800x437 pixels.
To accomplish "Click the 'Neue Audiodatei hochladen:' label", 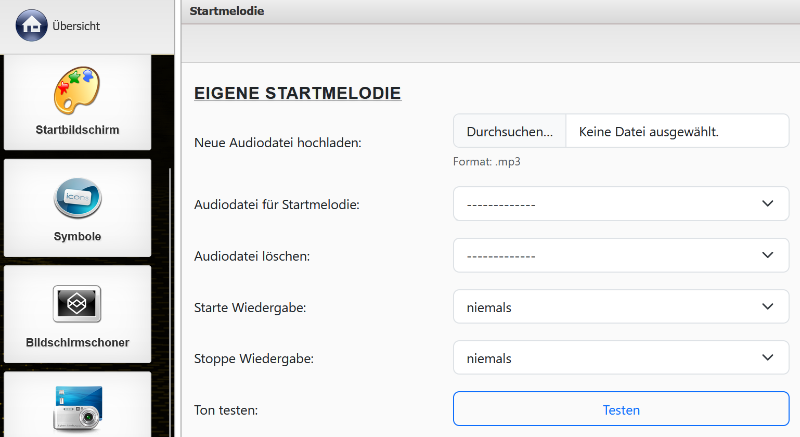I will [277, 143].
